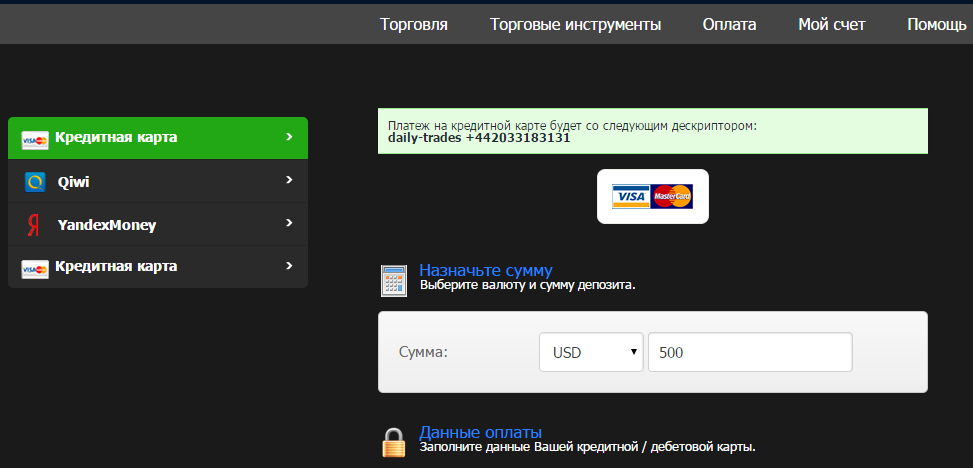The width and height of the screenshot is (973, 468).
Task: Click the red Yandex Я icon
Action: tap(34, 226)
